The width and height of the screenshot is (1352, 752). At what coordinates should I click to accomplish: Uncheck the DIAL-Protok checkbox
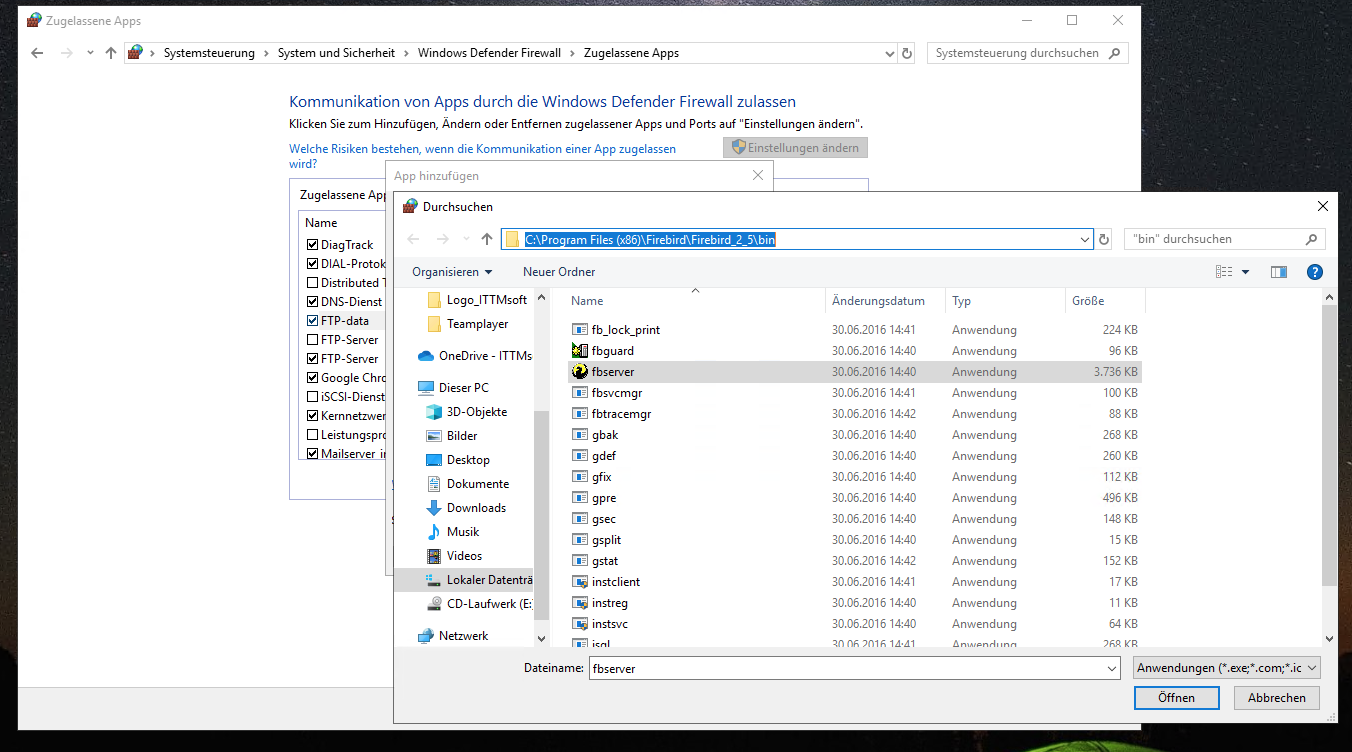[313, 264]
